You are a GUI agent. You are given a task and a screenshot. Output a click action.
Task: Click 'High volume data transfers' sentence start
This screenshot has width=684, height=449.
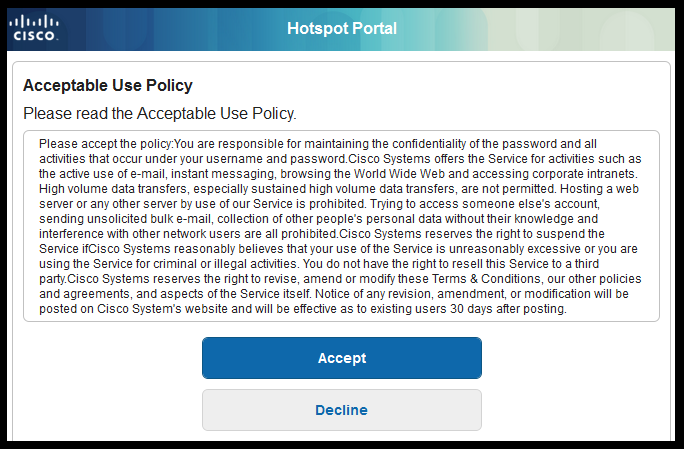pyautogui.click(x=114, y=189)
